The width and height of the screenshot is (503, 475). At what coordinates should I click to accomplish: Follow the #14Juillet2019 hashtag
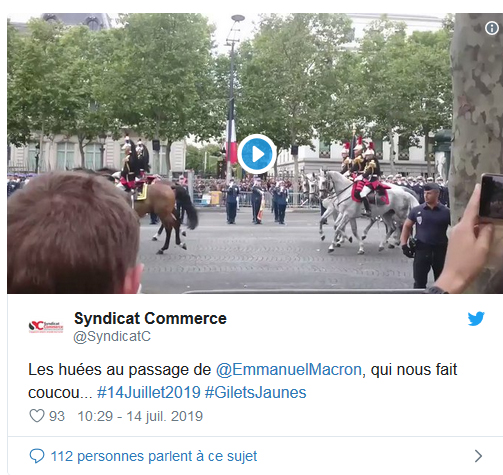(x=149, y=393)
